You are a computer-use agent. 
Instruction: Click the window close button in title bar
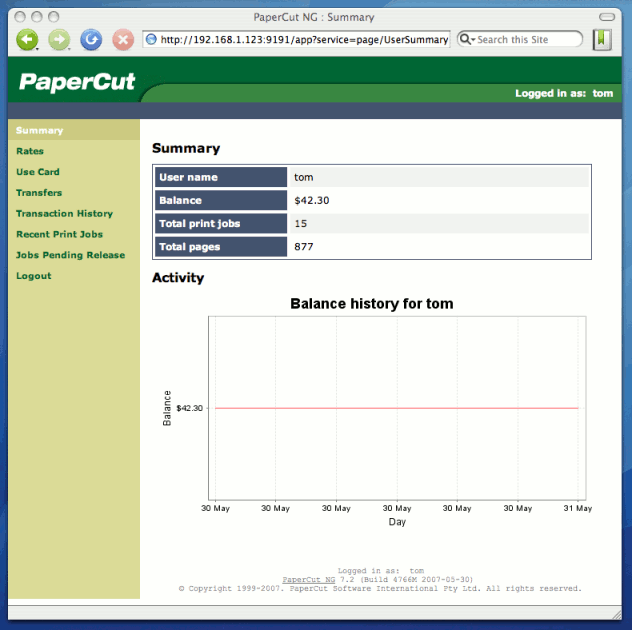(20, 17)
